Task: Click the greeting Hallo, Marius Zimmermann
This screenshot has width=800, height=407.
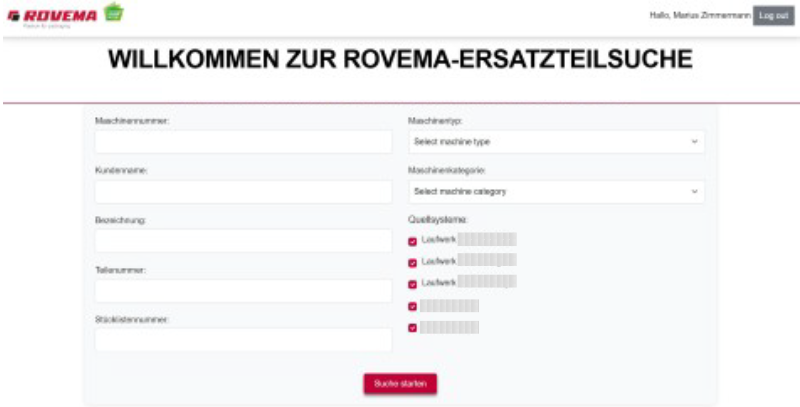Action: (x=699, y=15)
